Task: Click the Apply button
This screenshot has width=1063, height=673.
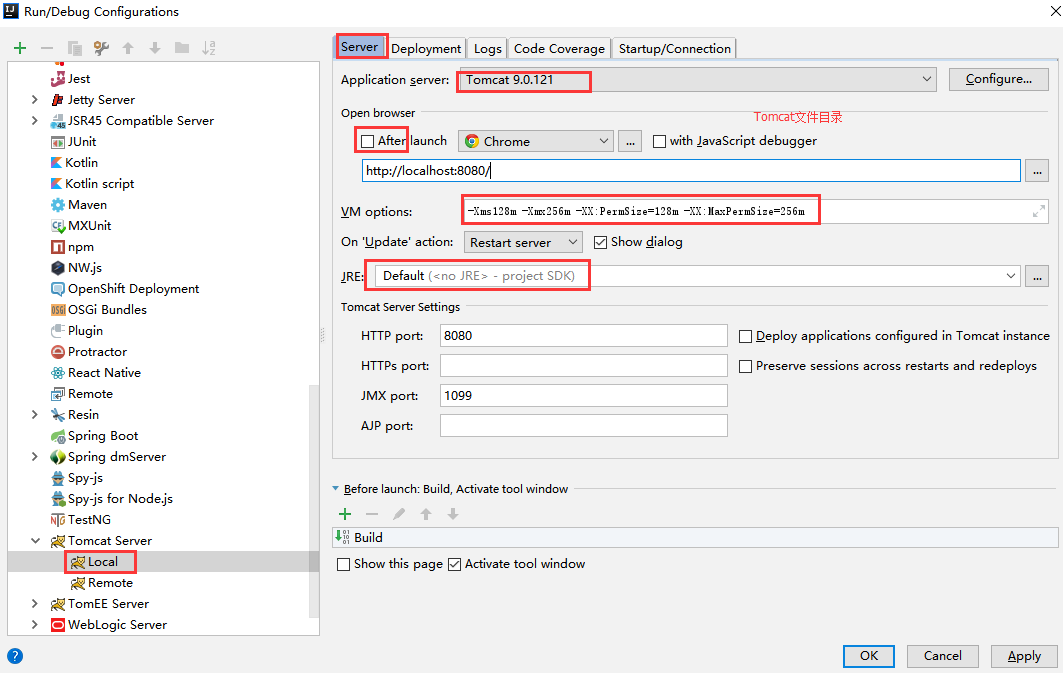Action: [x=1024, y=656]
